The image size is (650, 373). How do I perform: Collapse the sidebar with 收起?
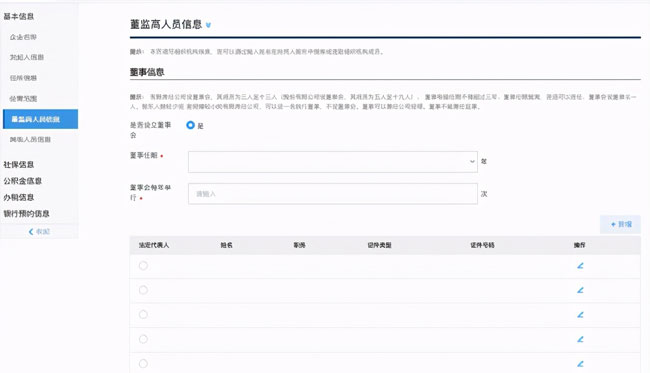(x=39, y=232)
